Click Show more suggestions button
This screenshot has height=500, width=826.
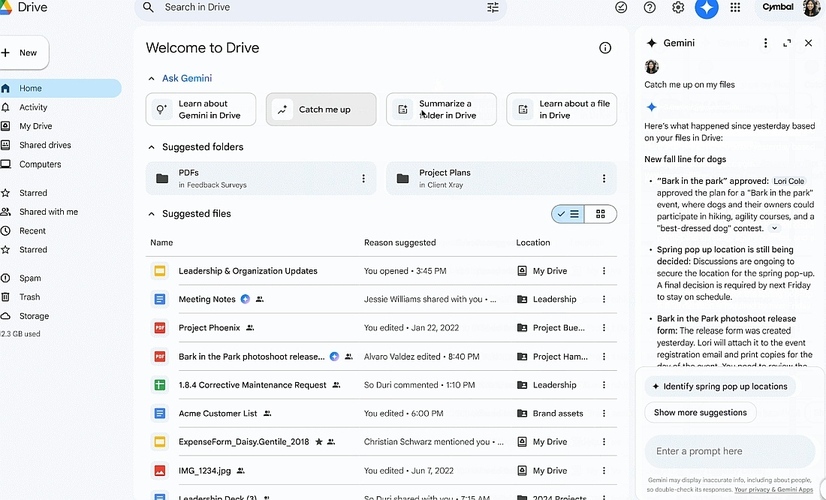tap(700, 413)
